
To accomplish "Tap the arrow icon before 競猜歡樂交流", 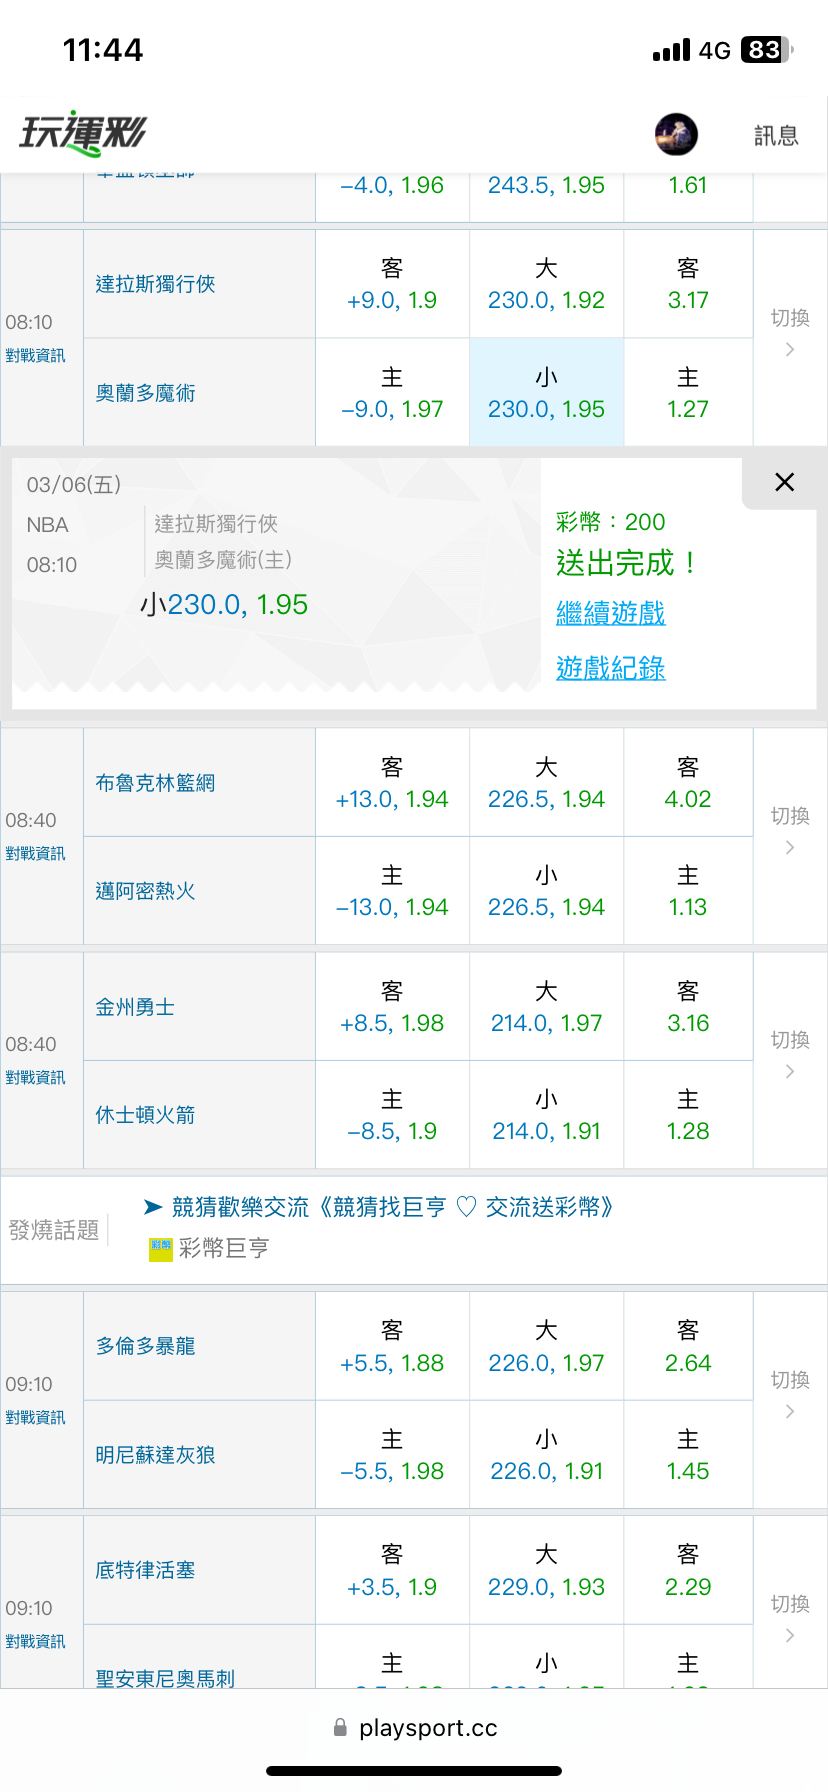I will point(153,1207).
